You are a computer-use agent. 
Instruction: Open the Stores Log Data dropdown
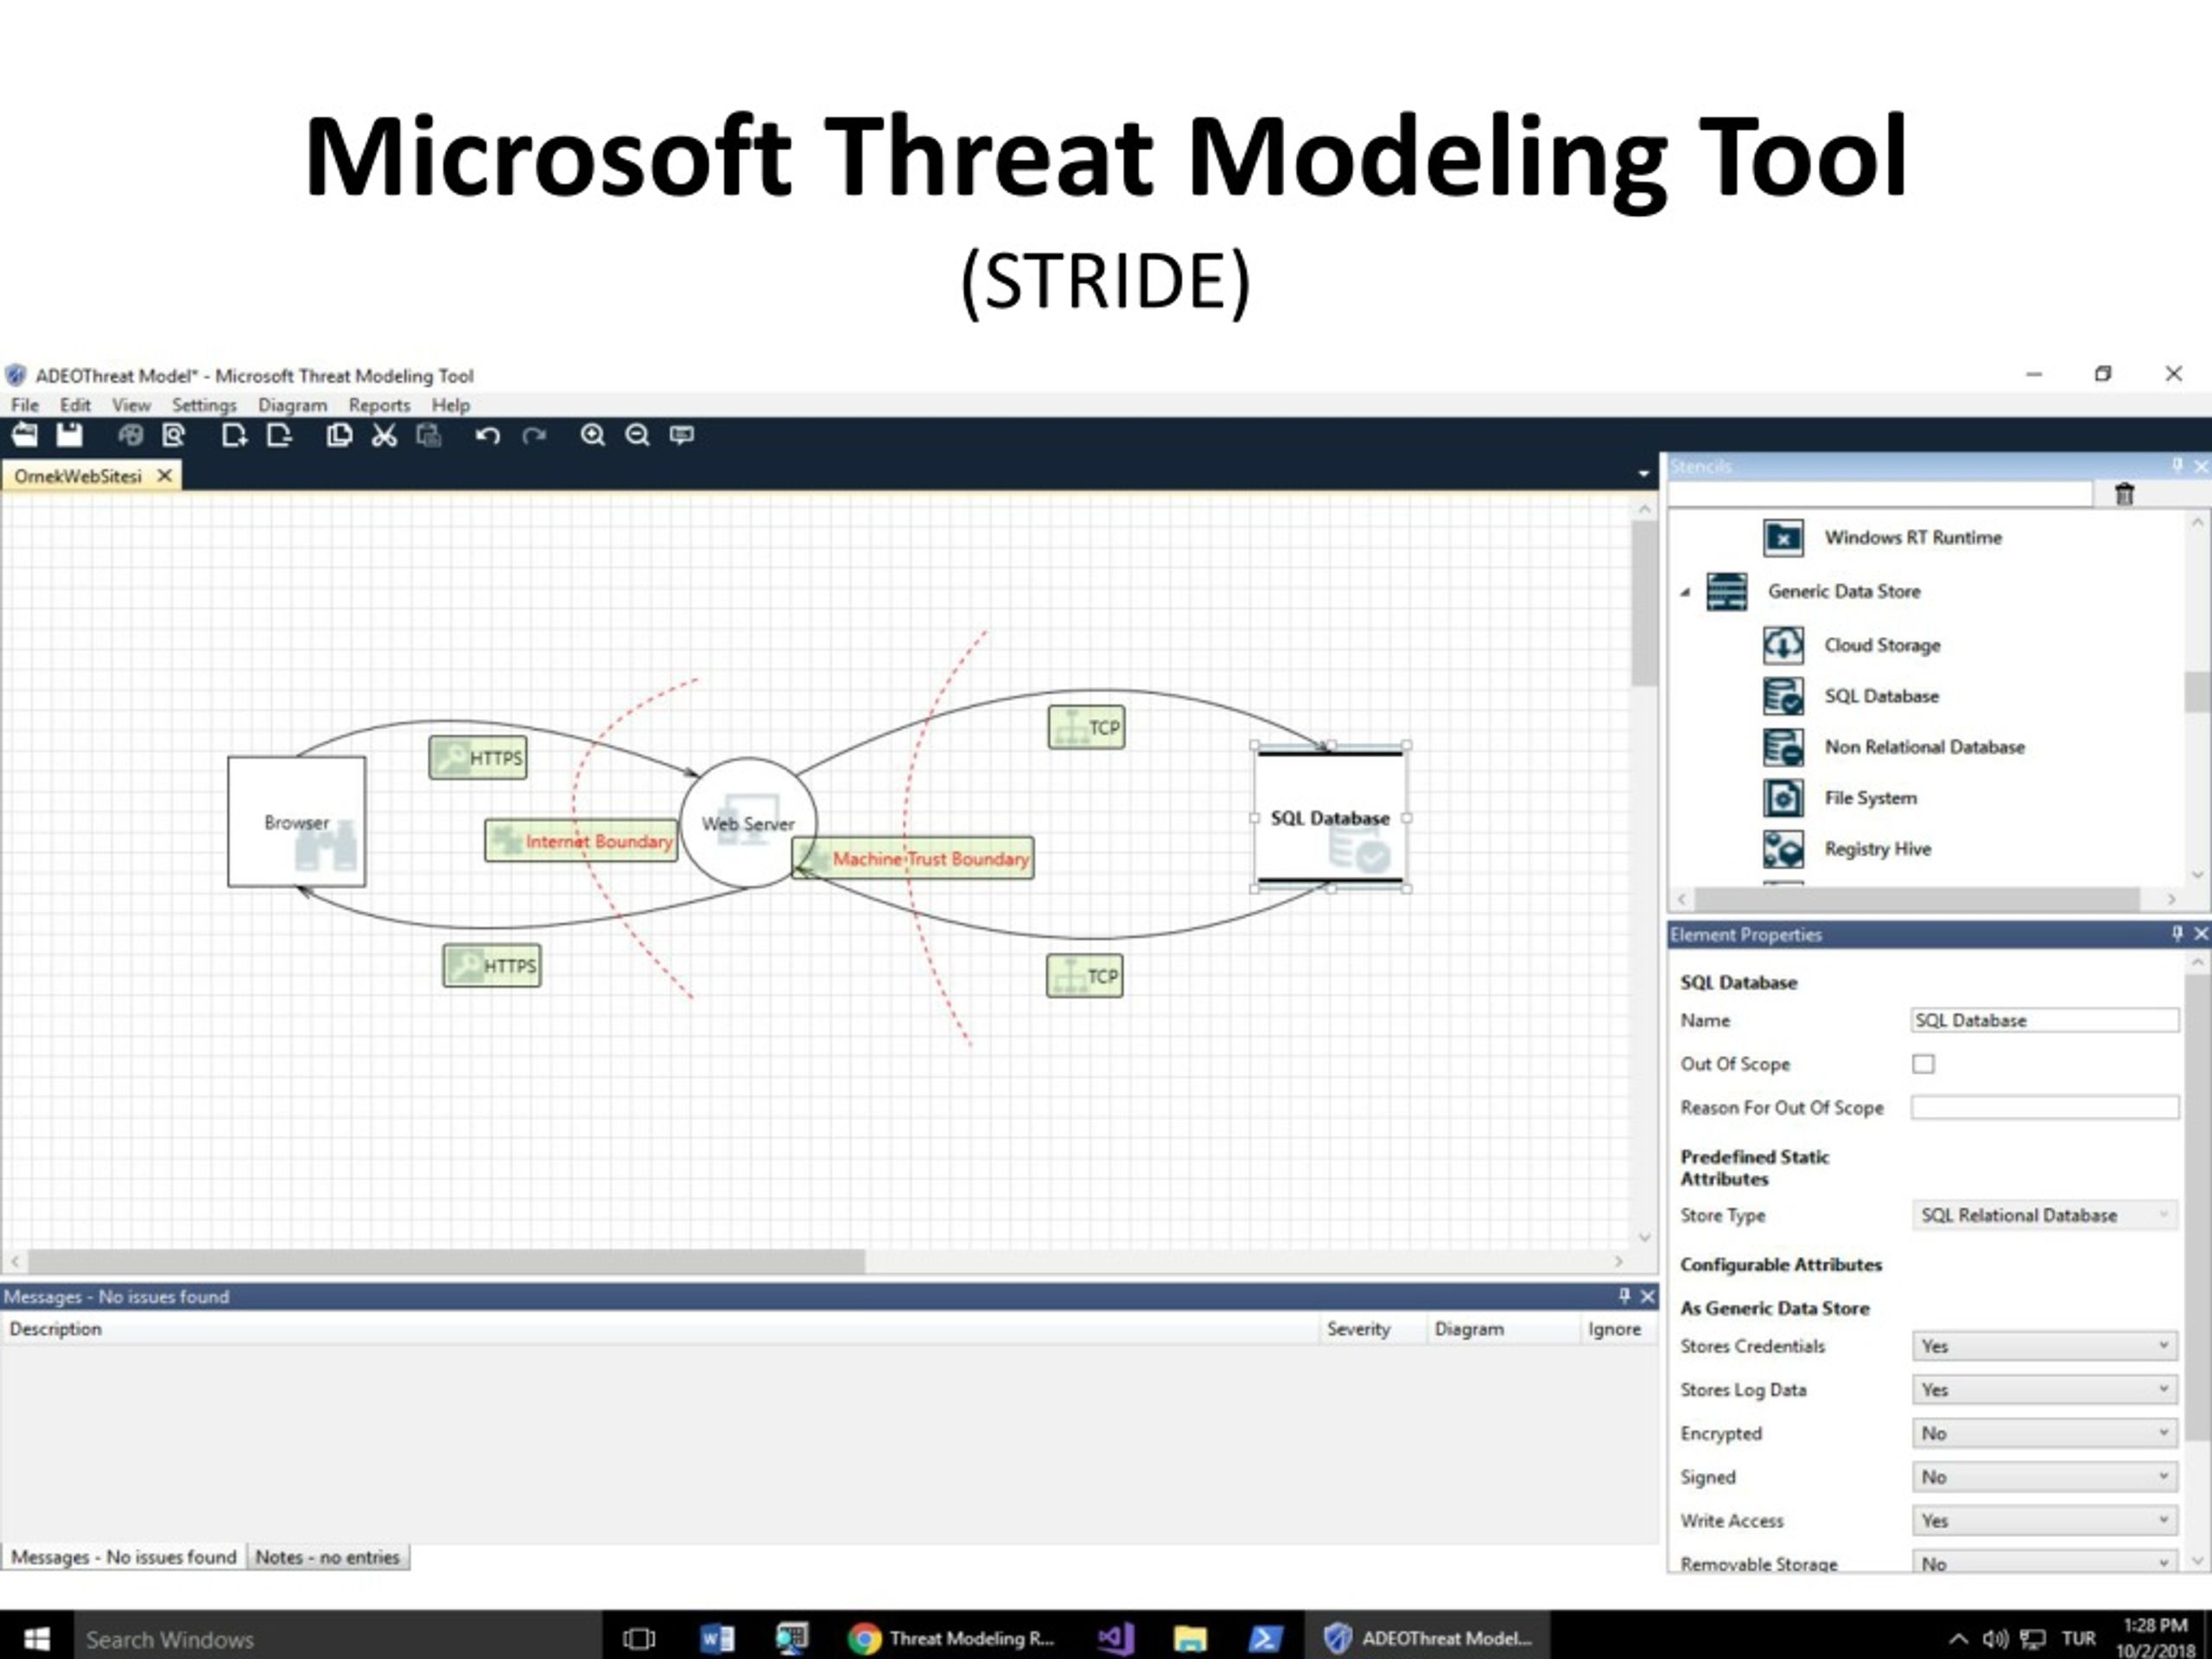(x=2044, y=1390)
